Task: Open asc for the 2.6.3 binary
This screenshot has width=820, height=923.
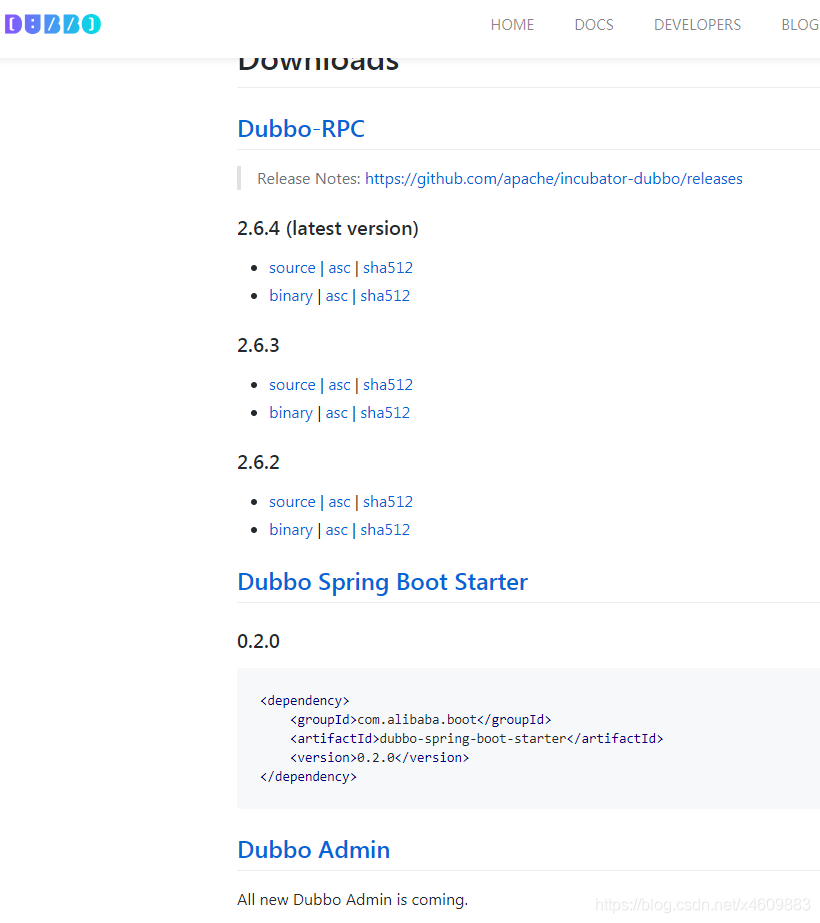Action: (337, 413)
